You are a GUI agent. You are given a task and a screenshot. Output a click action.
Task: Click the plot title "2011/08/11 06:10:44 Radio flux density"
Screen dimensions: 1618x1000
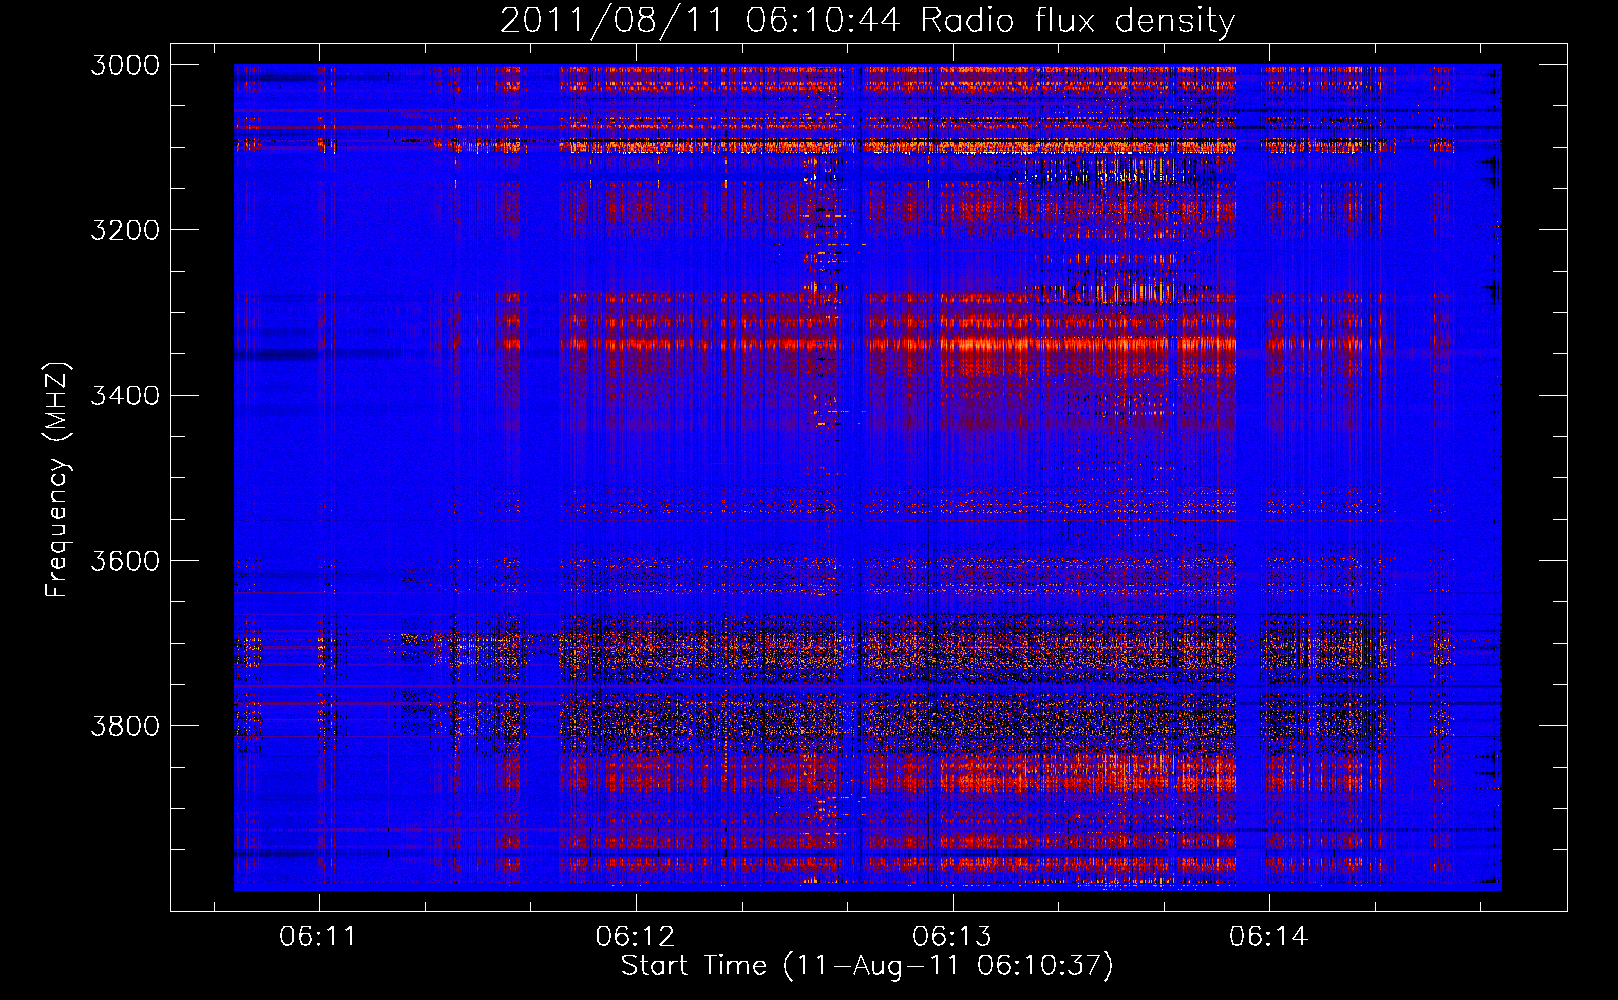868,20
